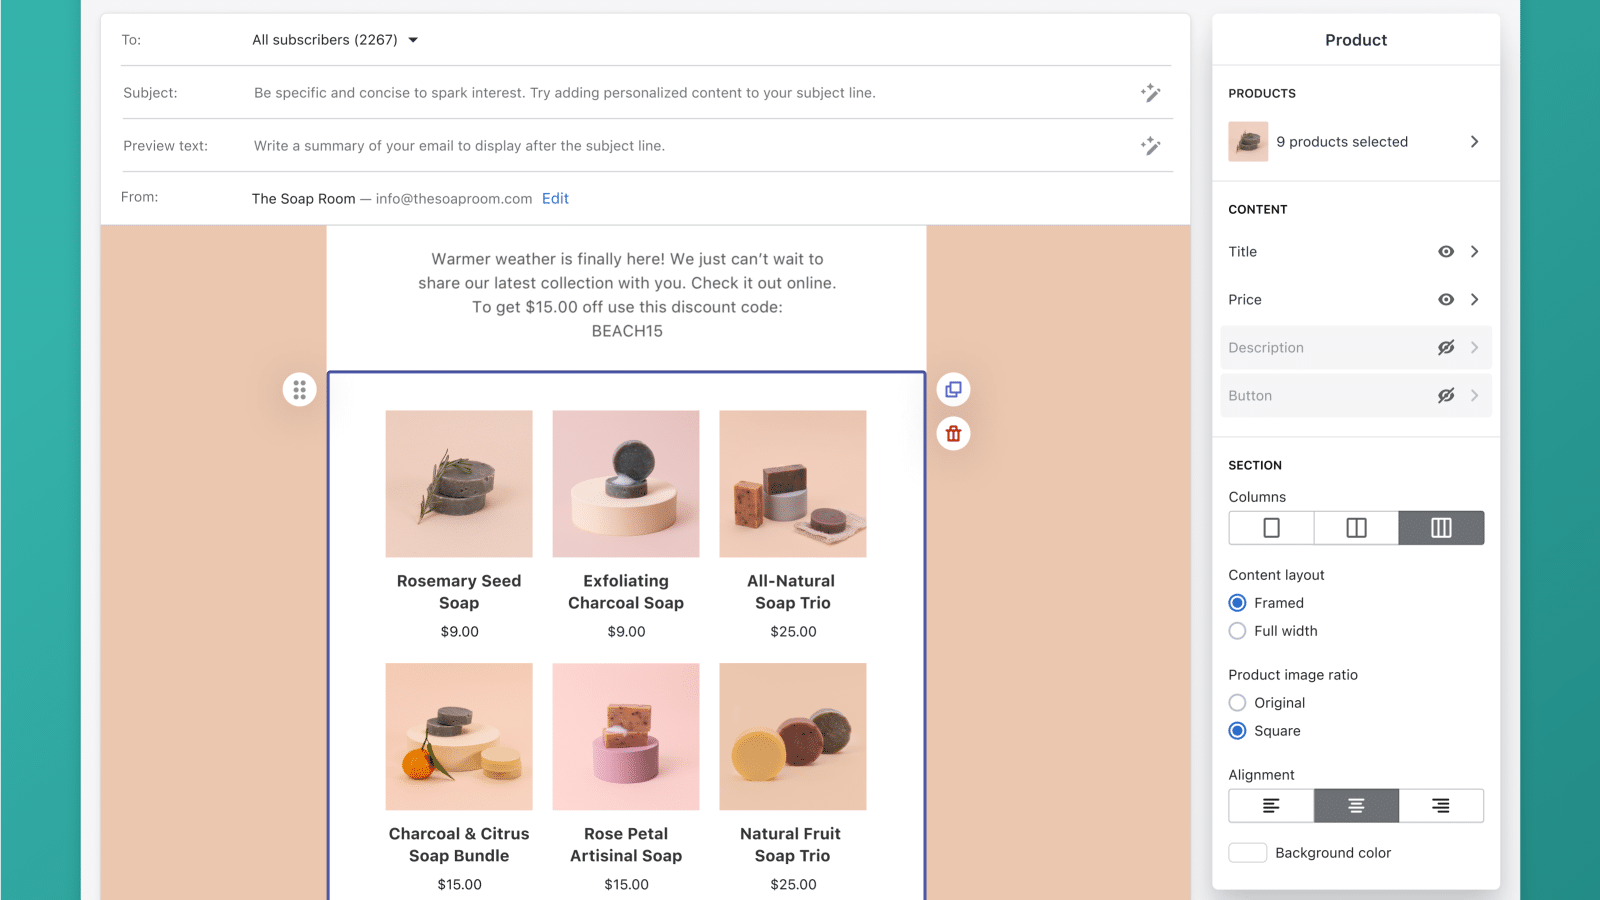Select the single-column layout icon
This screenshot has height=900, width=1600.
point(1270,527)
